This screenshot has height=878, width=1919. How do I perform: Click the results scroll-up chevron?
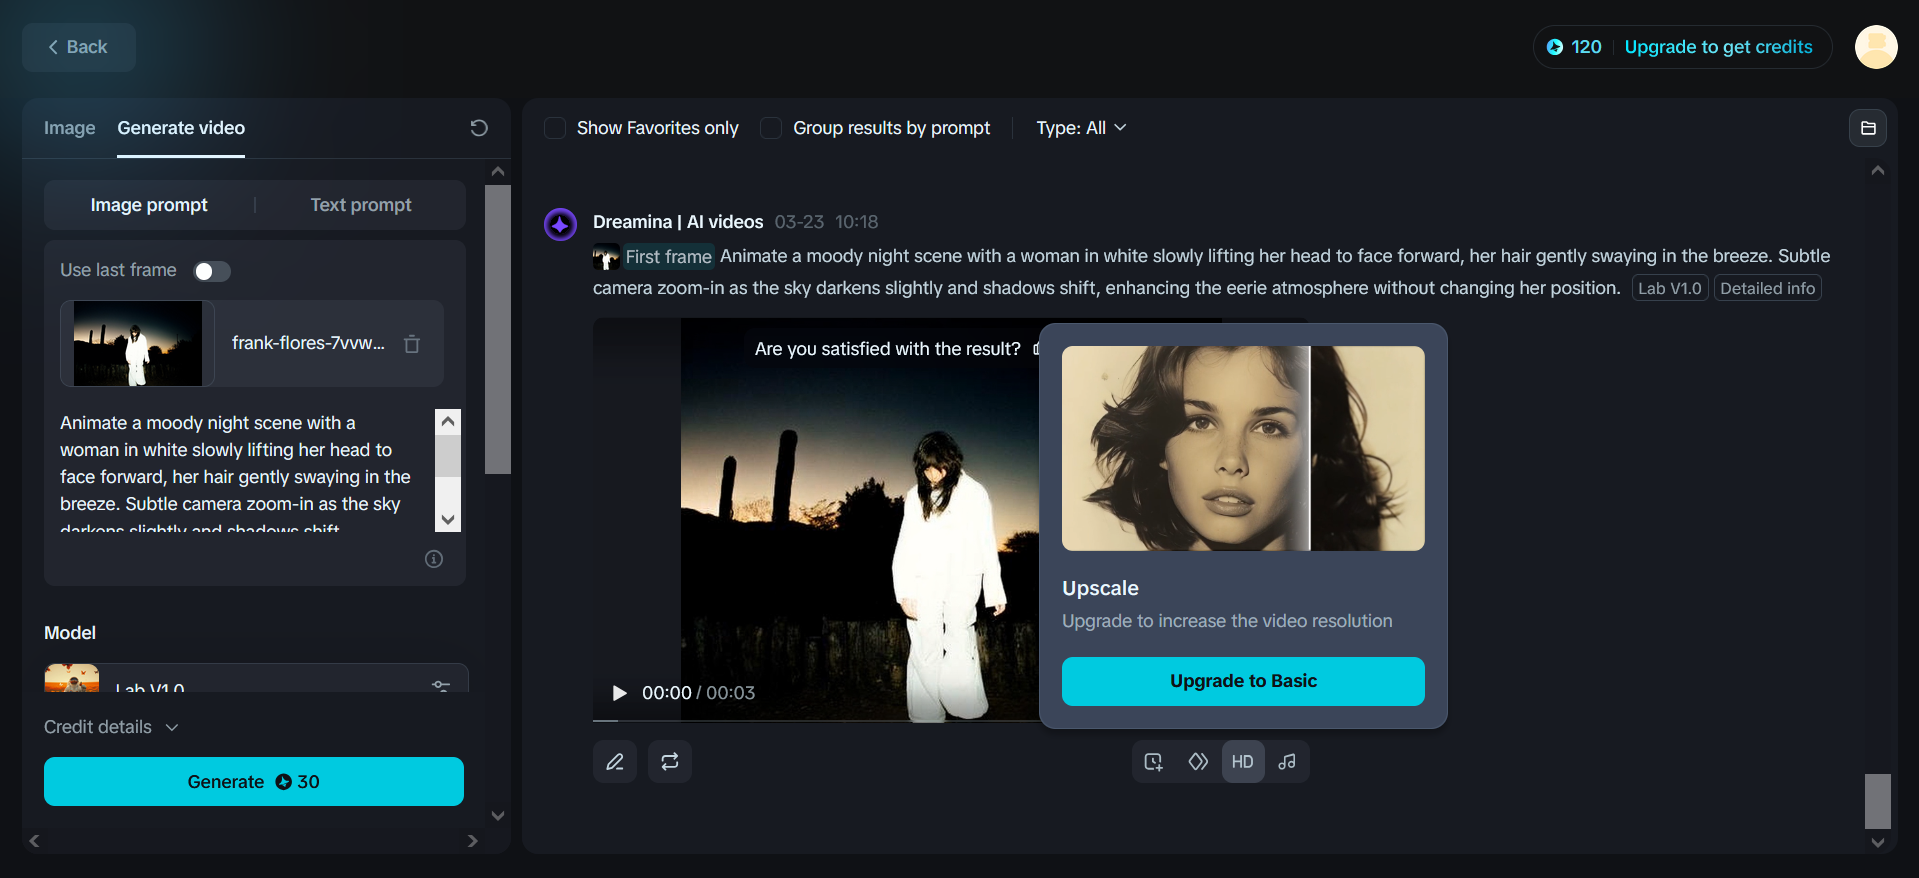(1878, 171)
